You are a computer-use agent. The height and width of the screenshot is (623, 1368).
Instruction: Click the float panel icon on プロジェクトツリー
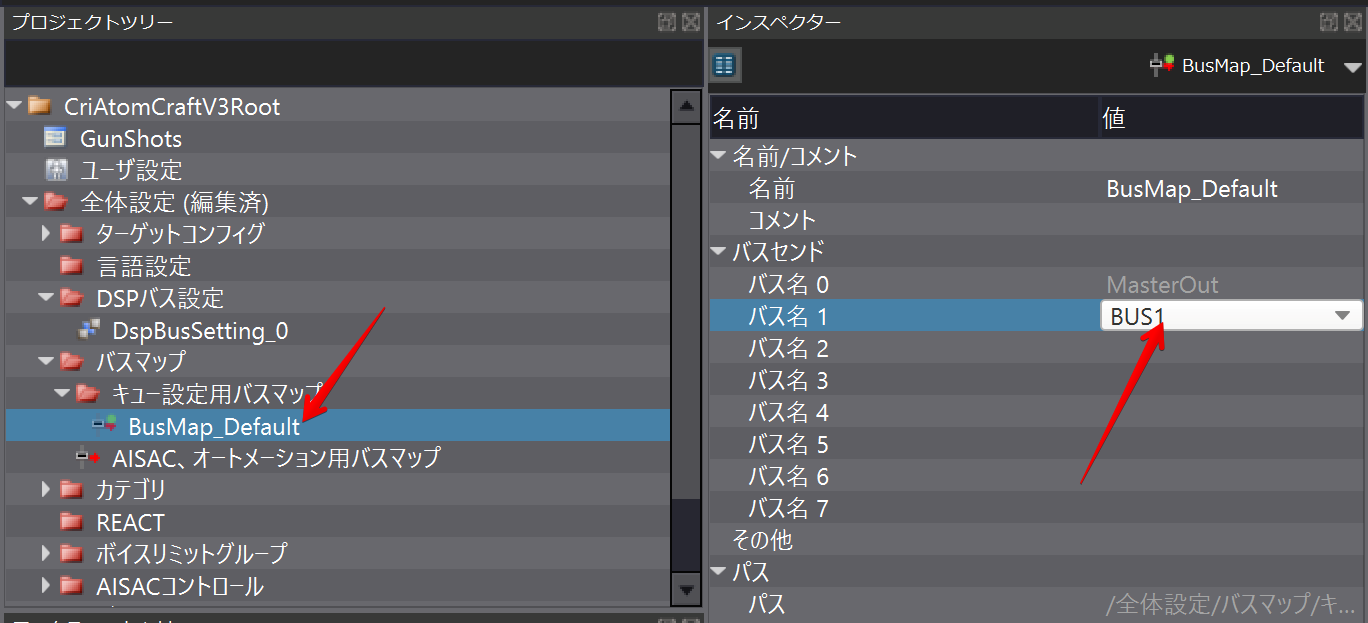click(667, 21)
